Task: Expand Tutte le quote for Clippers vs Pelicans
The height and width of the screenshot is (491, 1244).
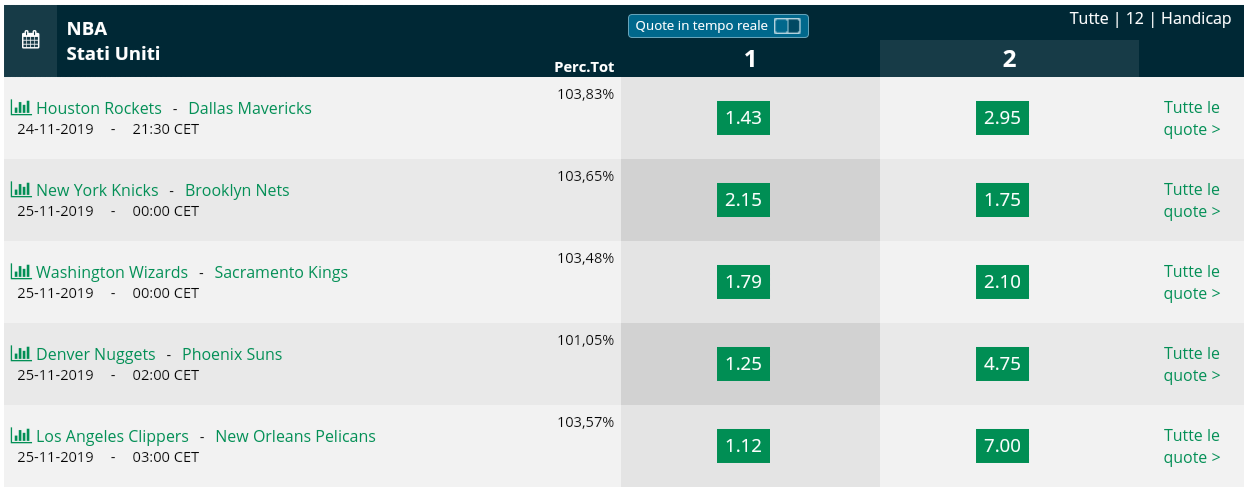Action: 1192,446
